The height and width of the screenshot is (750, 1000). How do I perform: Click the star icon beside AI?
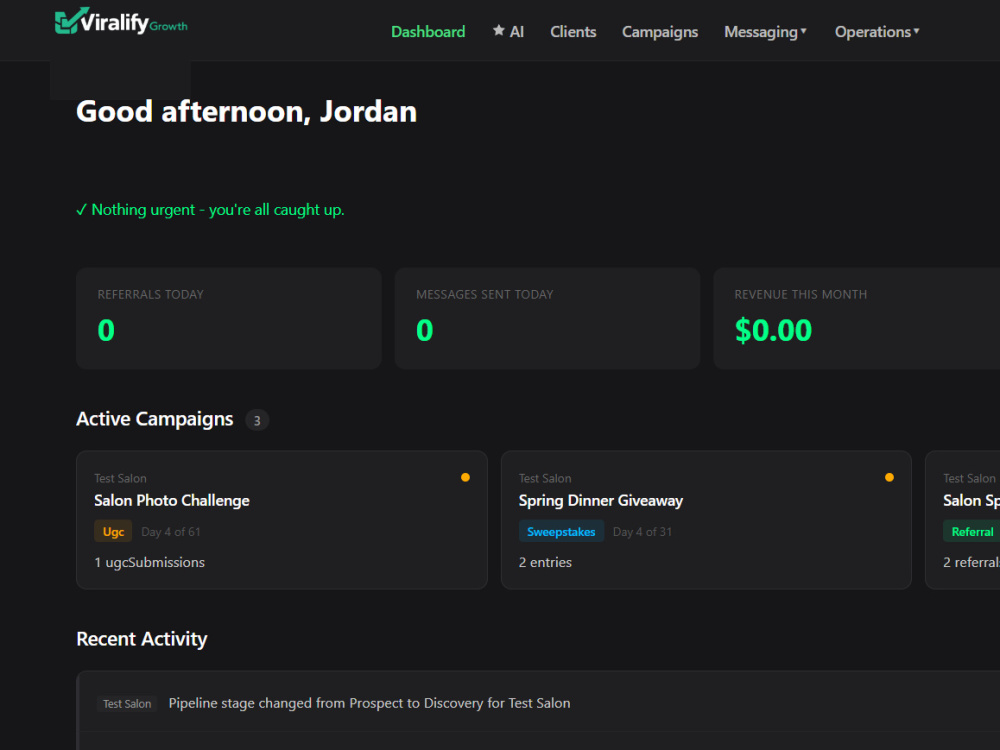(499, 31)
